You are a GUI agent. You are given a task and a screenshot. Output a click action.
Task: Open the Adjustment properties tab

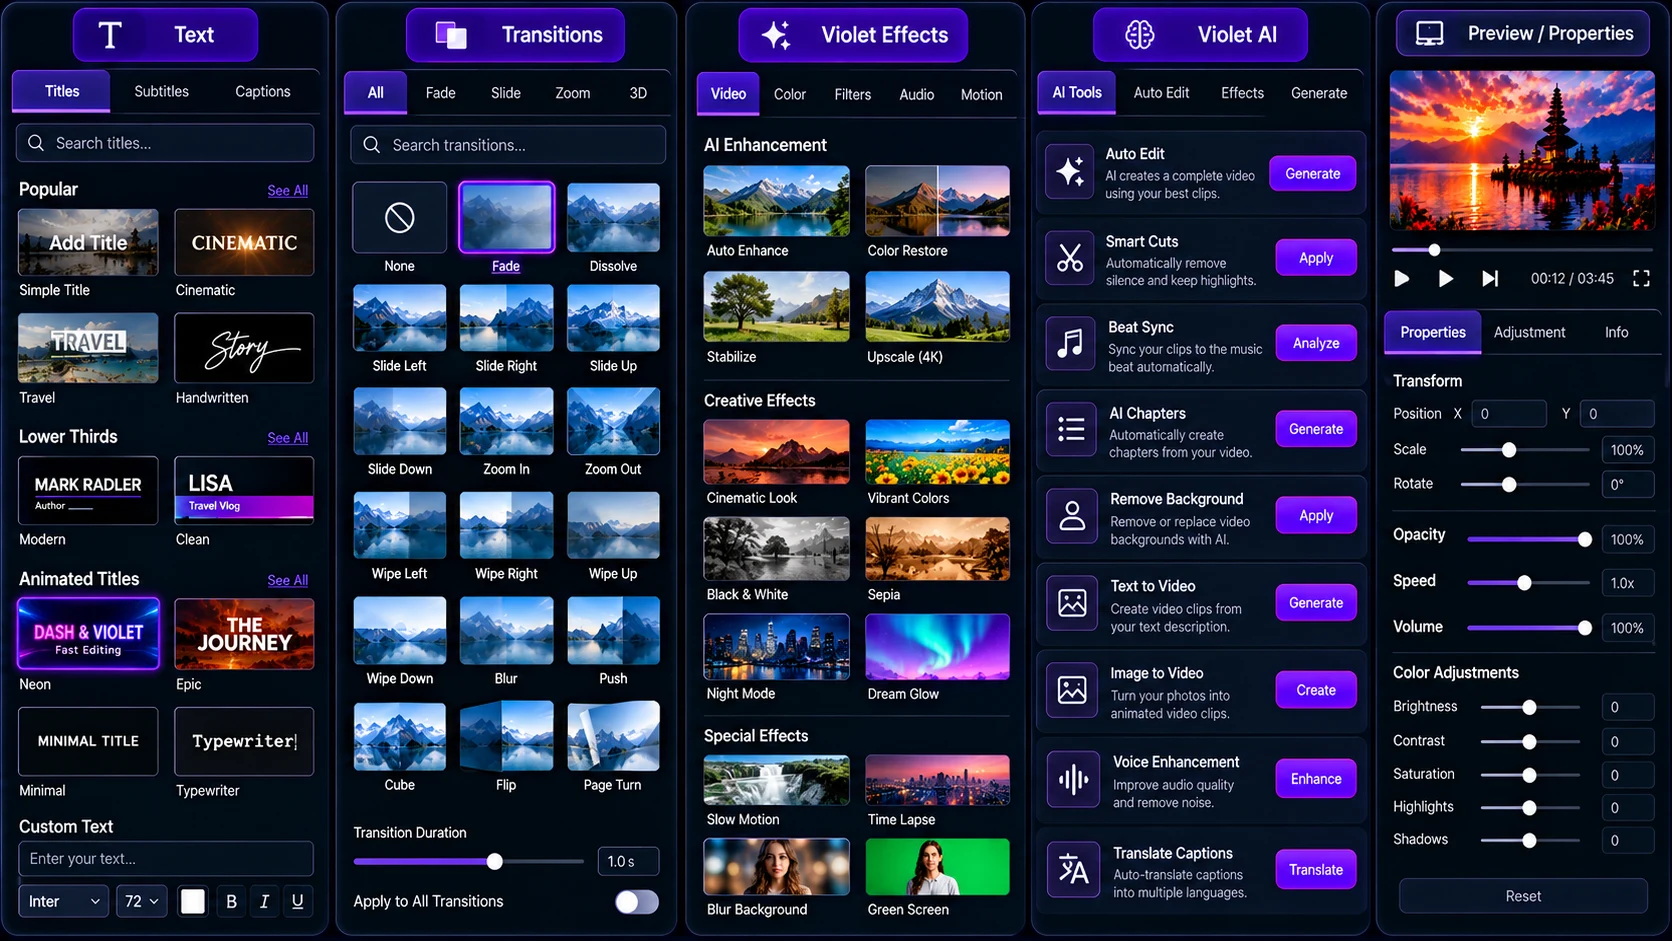pos(1529,332)
